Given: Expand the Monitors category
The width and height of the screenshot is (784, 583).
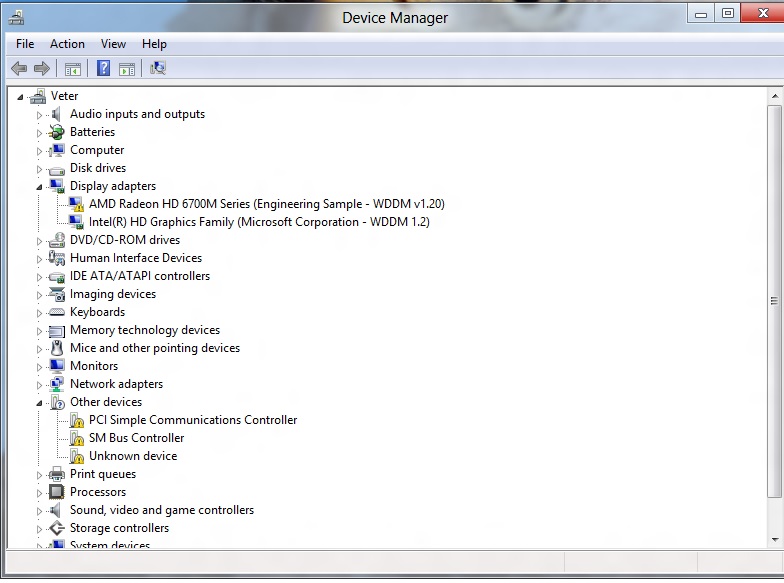Looking at the screenshot, I should [x=39, y=367].
